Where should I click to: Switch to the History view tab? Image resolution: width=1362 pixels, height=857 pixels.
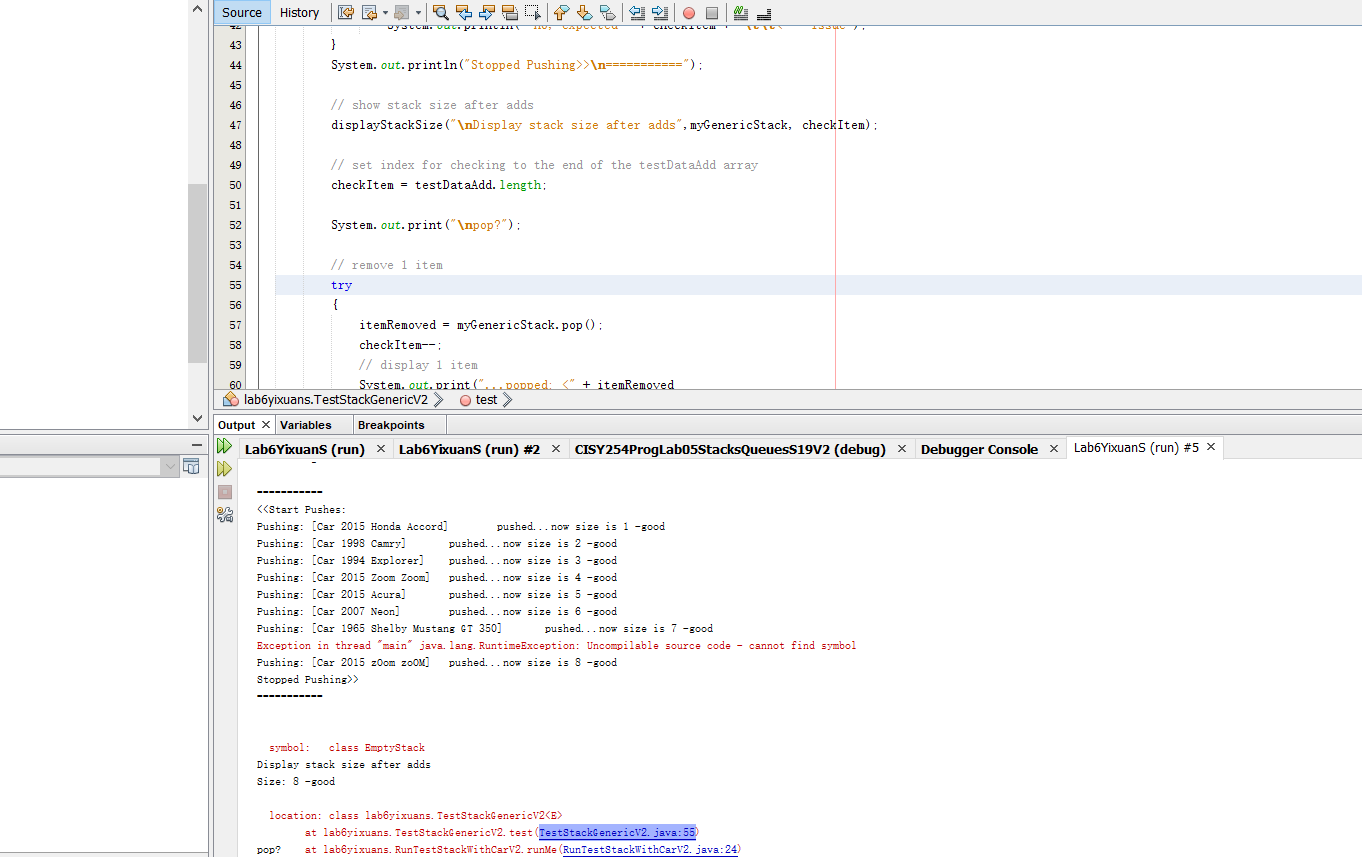[299, 13]
